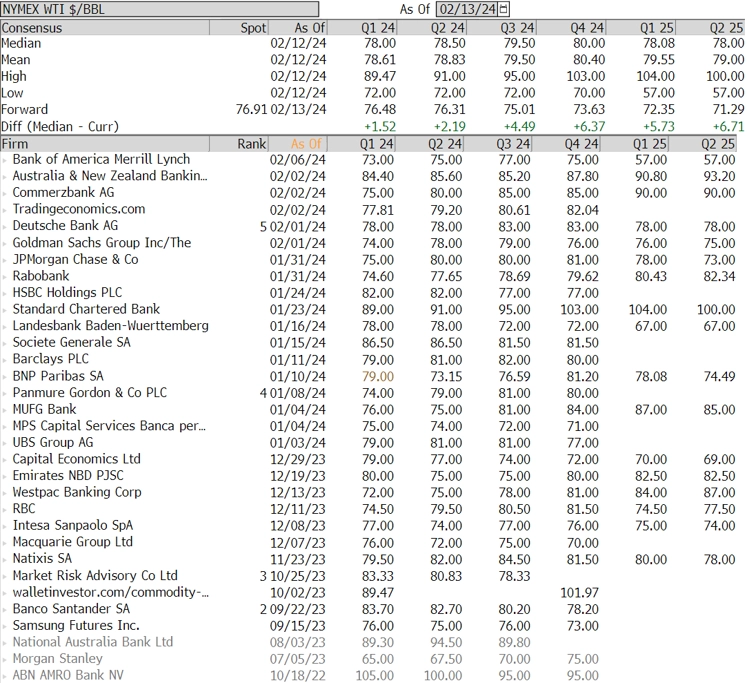Image resolution: width=747 pixels, height=683 pixels.
Task: Select the NYMEX WTI $/BBL ticker field
Action: coord(160,9)
